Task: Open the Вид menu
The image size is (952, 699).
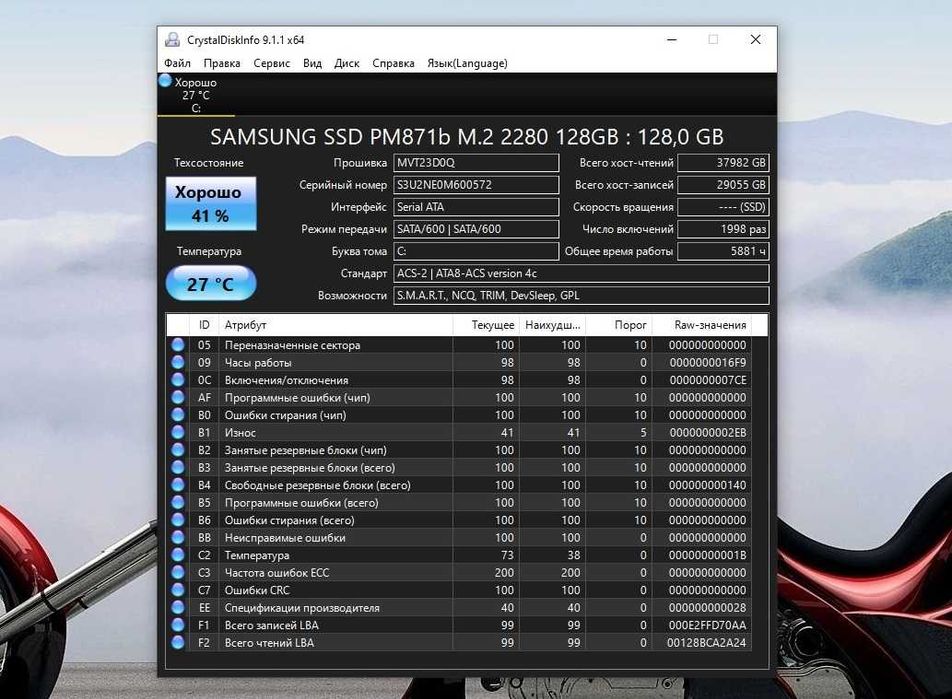Action: pos(312,63)
